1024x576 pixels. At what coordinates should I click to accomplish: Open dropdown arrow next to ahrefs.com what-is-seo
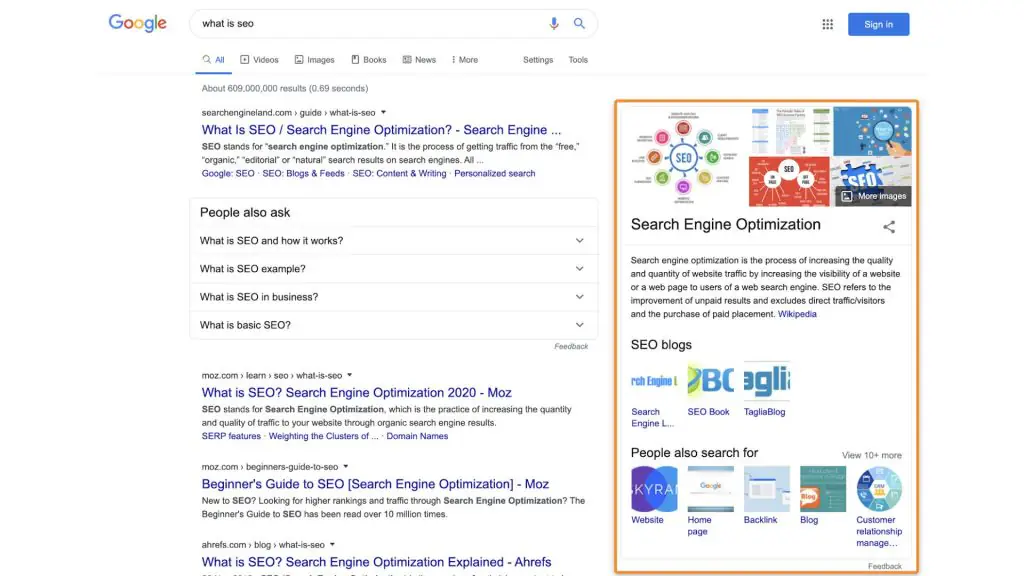(332, 545)
